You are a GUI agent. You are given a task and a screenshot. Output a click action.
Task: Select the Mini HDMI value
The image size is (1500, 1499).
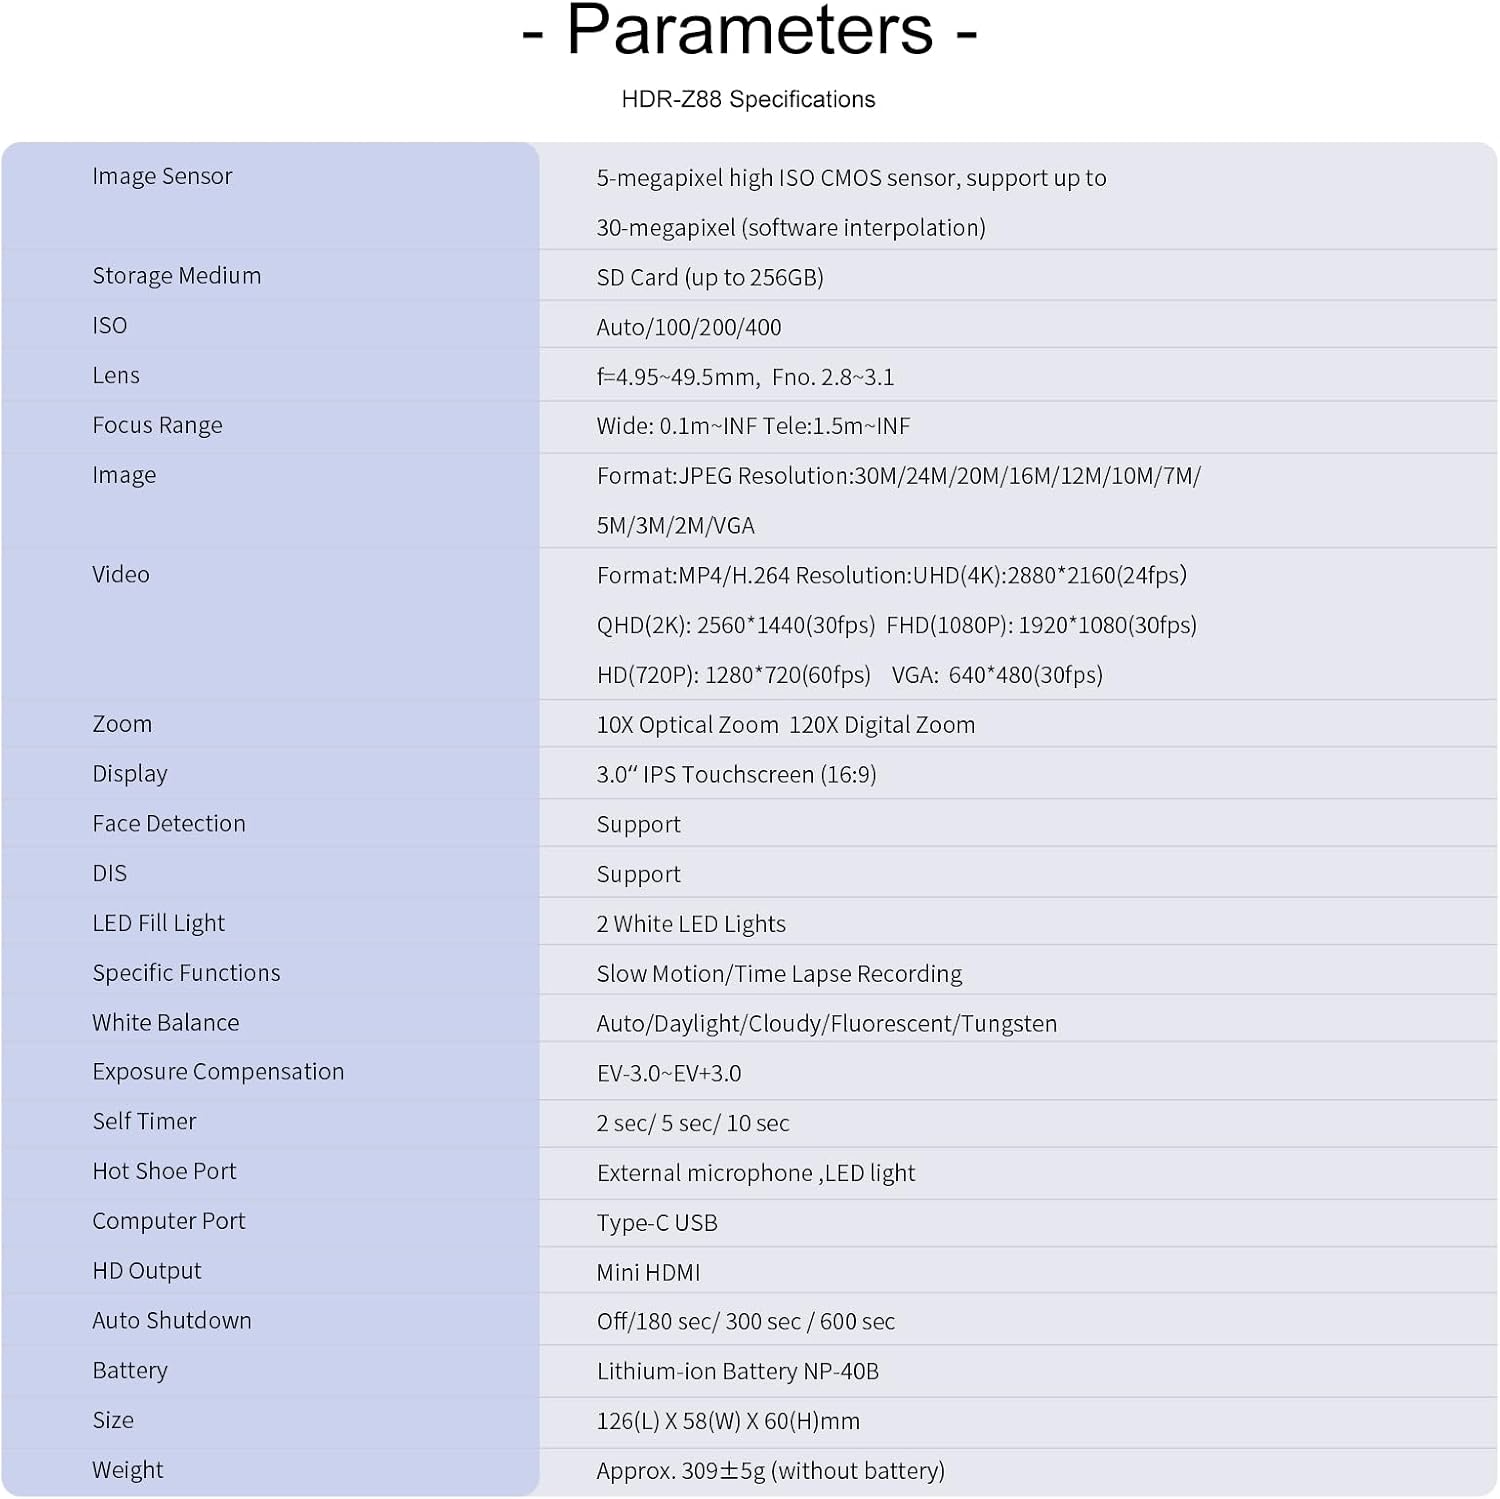[x=648, y=1272]
